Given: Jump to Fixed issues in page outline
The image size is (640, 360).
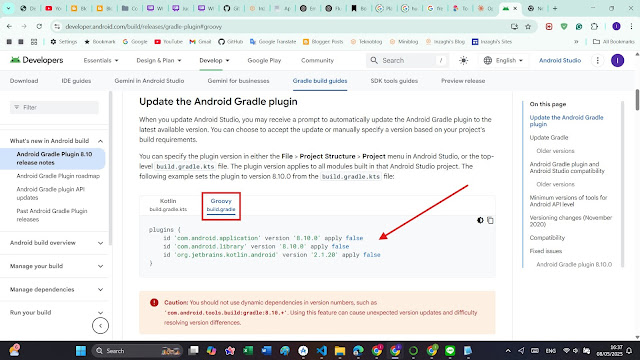Looking at the screenshot, I should click(546, 251).
